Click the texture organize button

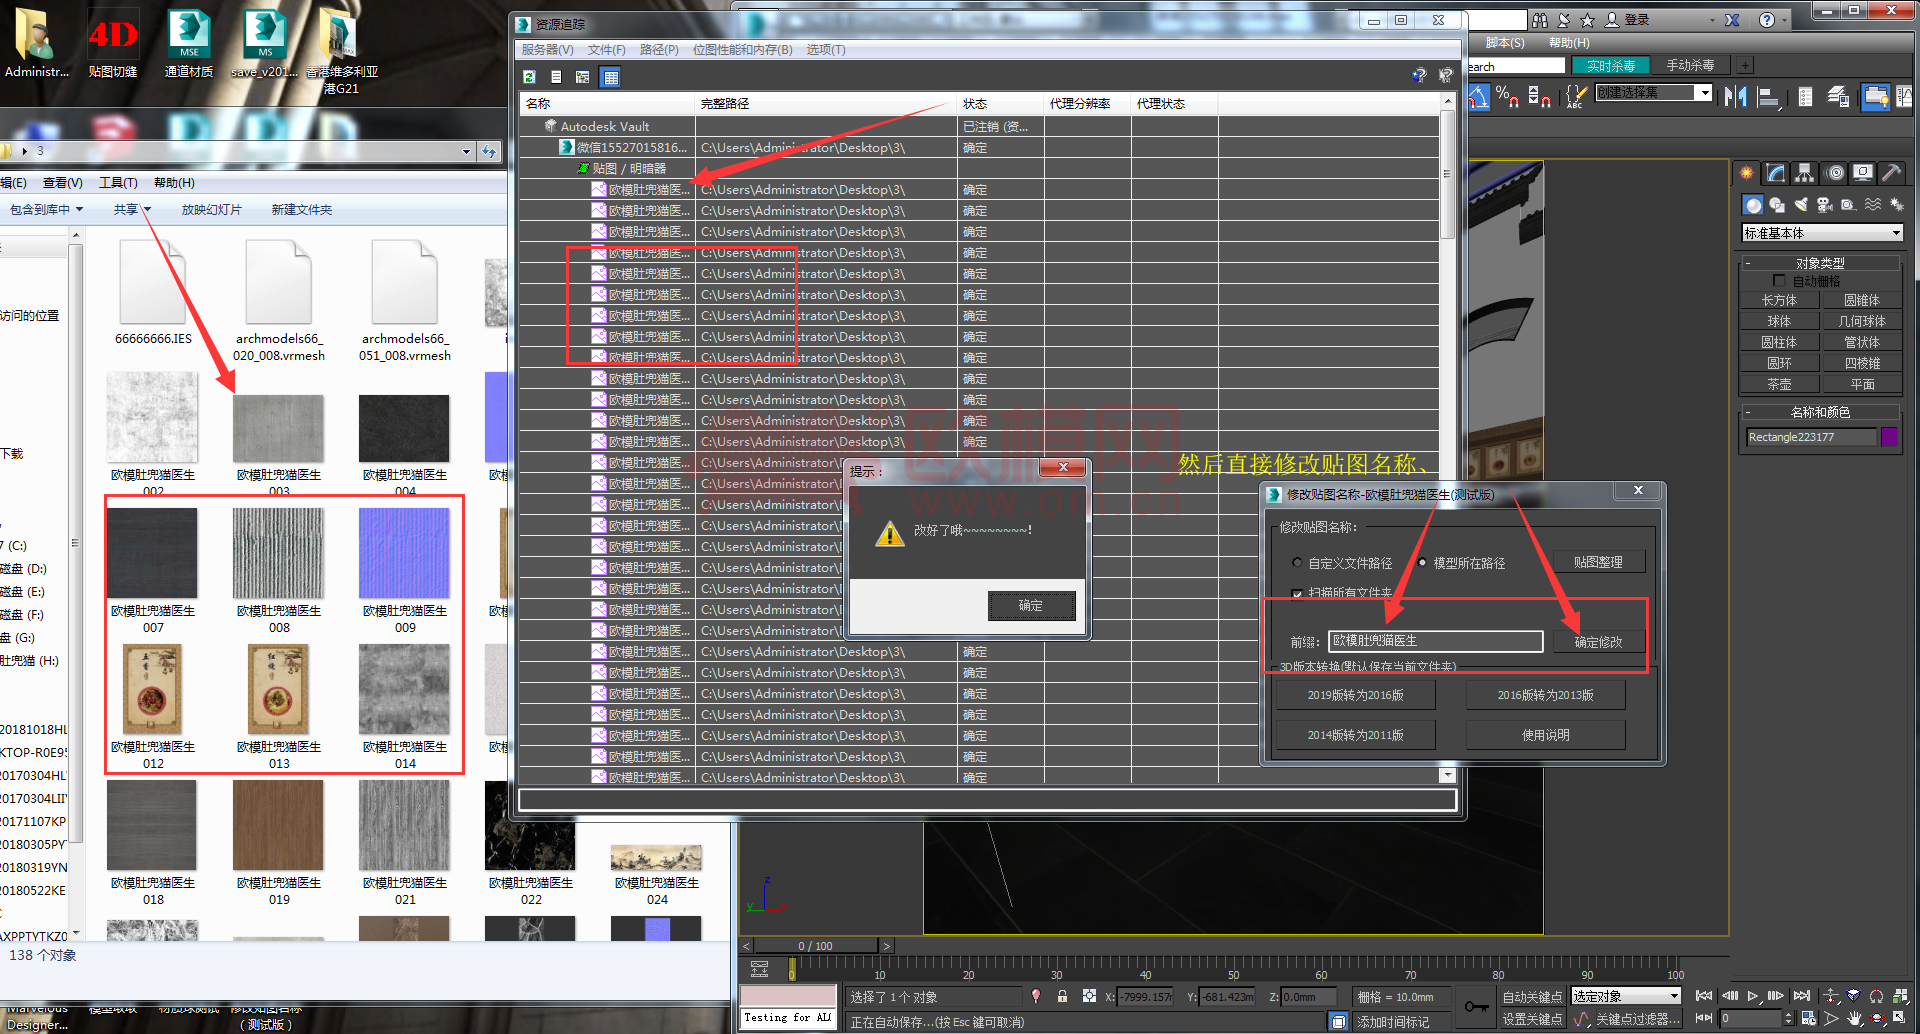click(x=1598, y=562)
